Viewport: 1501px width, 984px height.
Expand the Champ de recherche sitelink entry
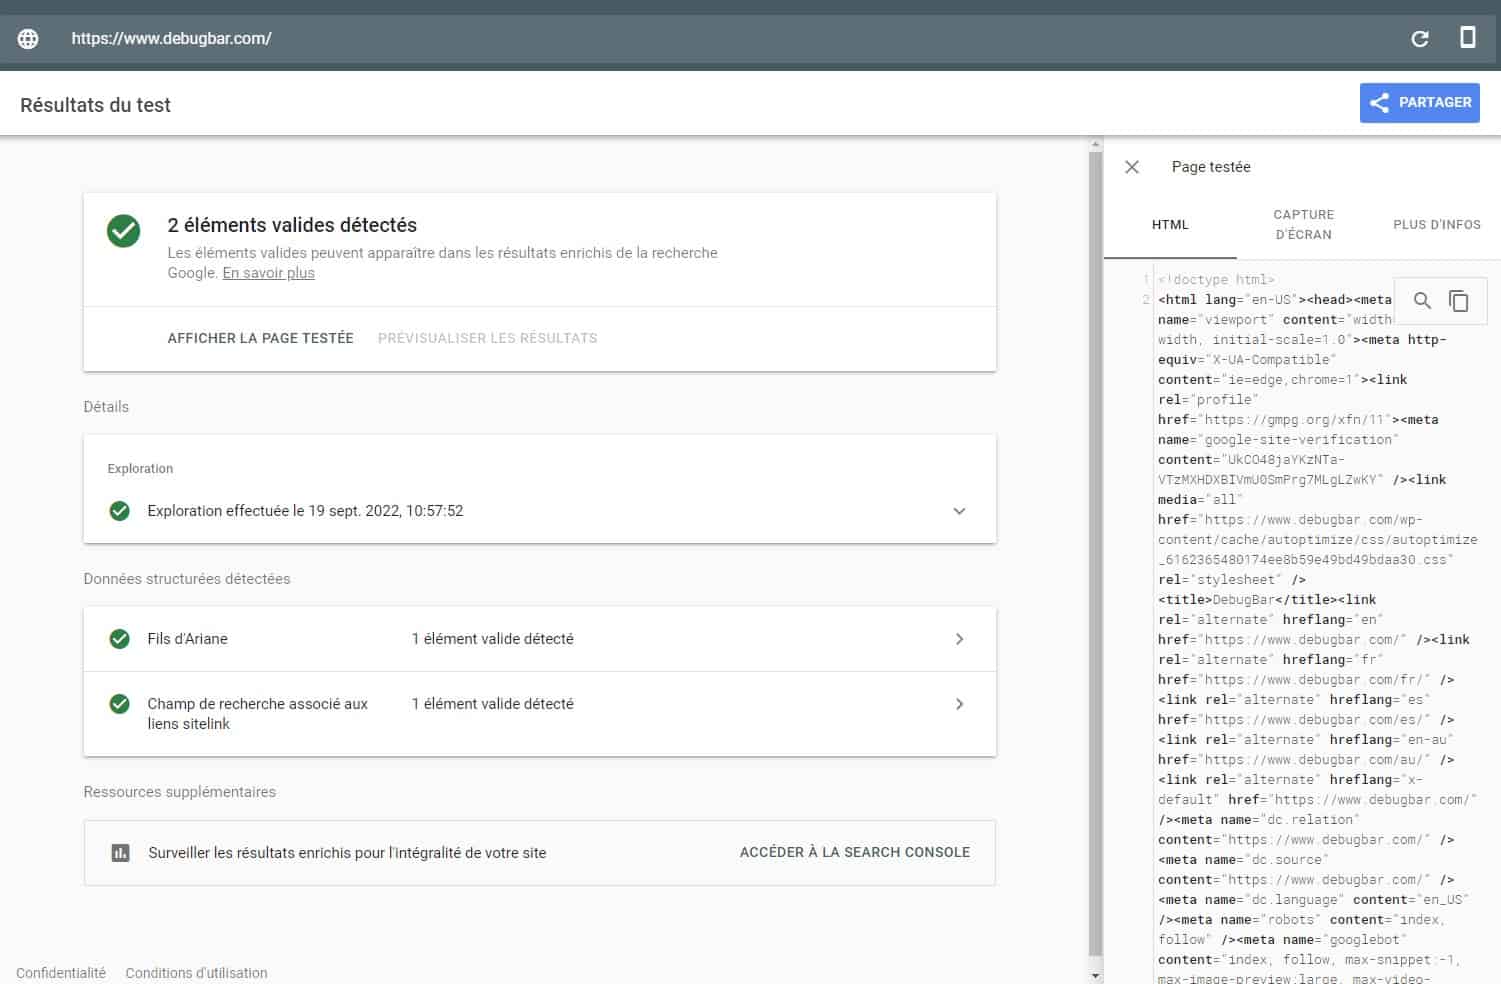959,704
